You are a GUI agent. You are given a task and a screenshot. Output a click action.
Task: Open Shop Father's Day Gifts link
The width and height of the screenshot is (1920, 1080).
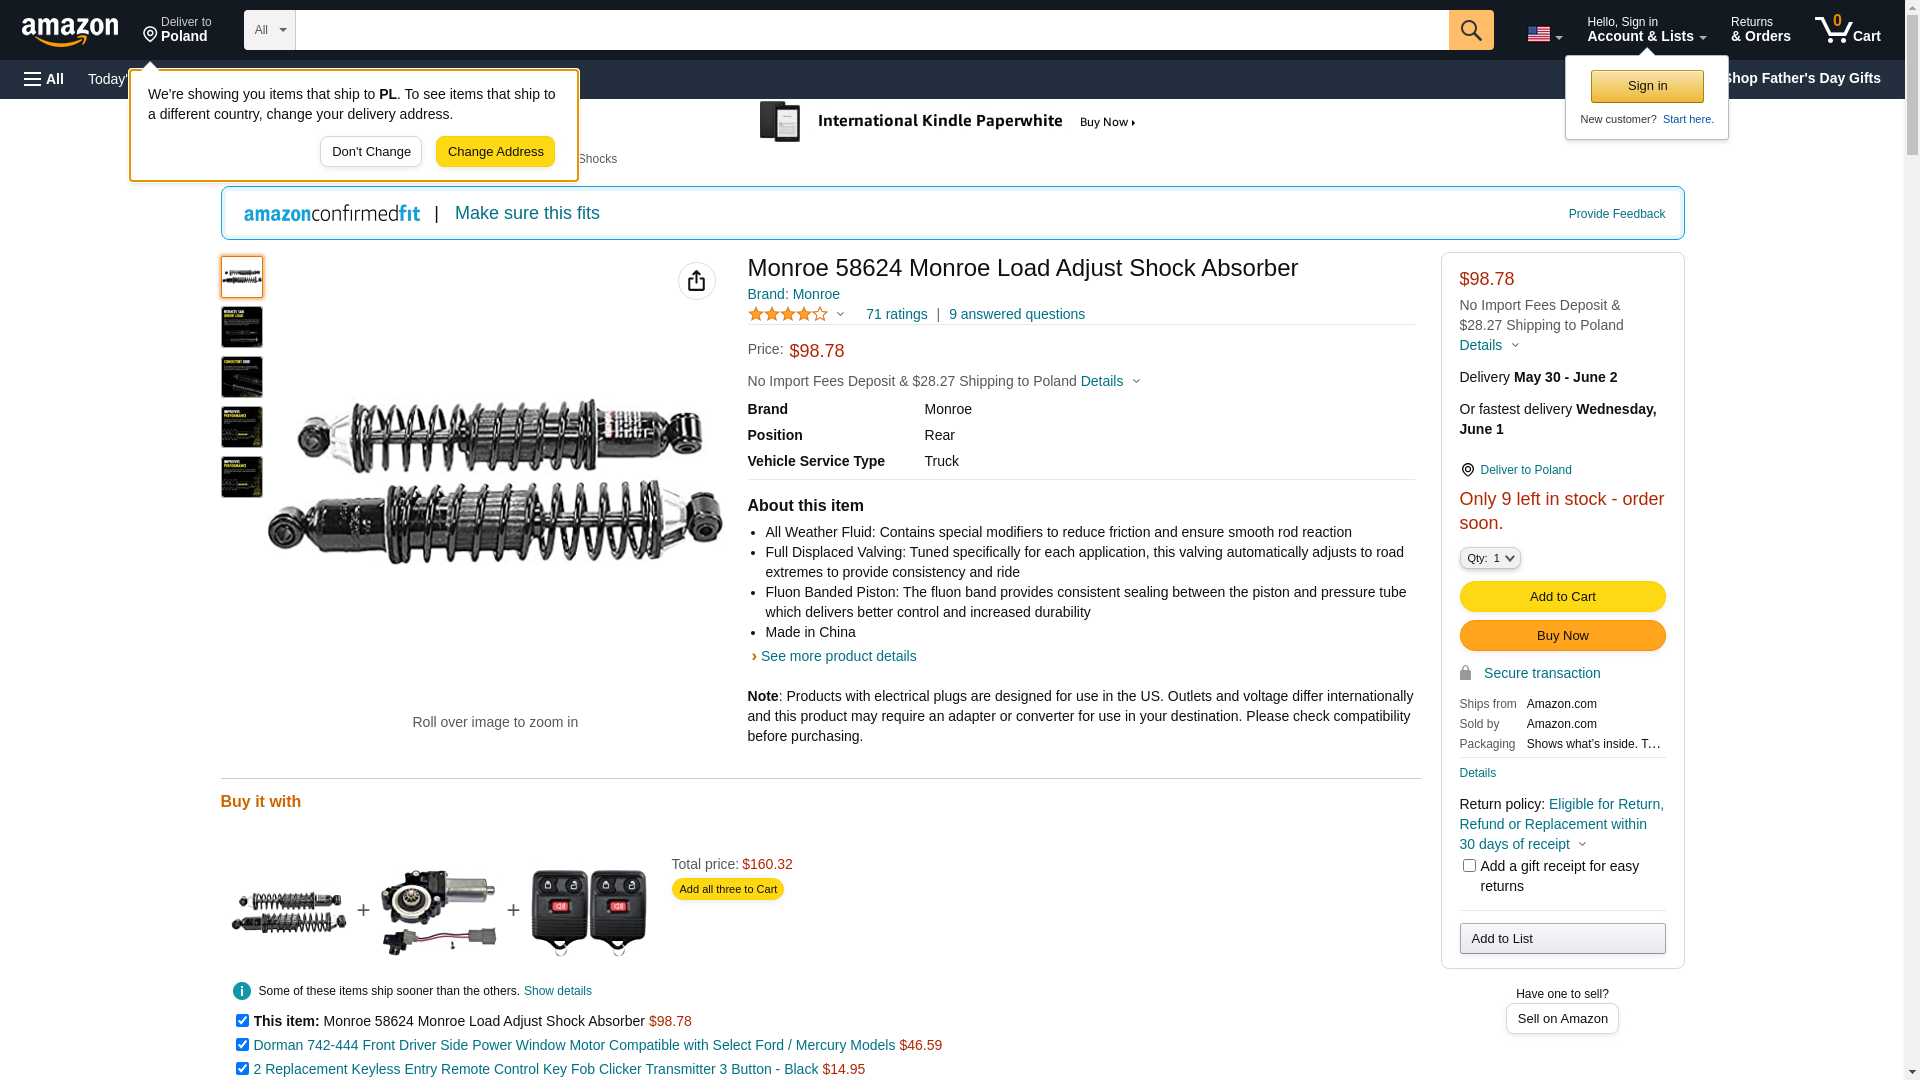[x=1801, y=78]
